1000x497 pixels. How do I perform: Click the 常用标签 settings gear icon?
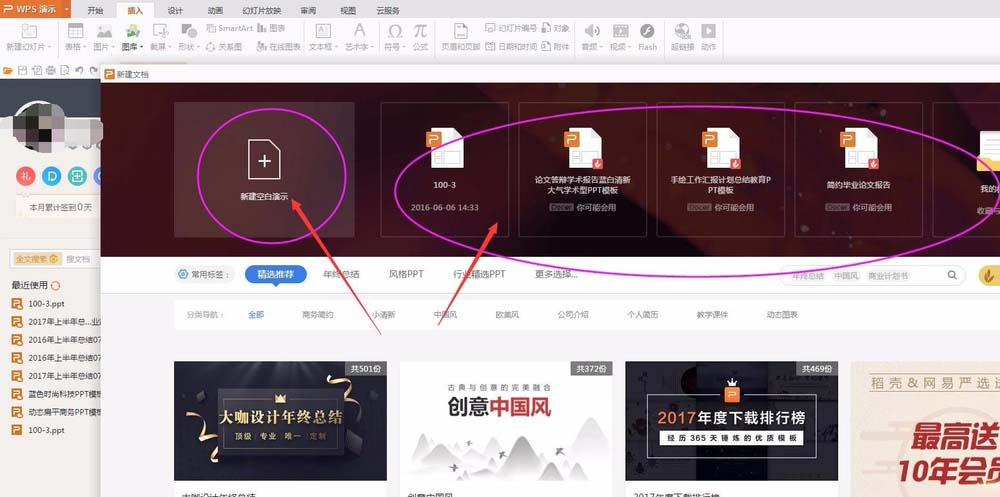[x=183, y=274]
